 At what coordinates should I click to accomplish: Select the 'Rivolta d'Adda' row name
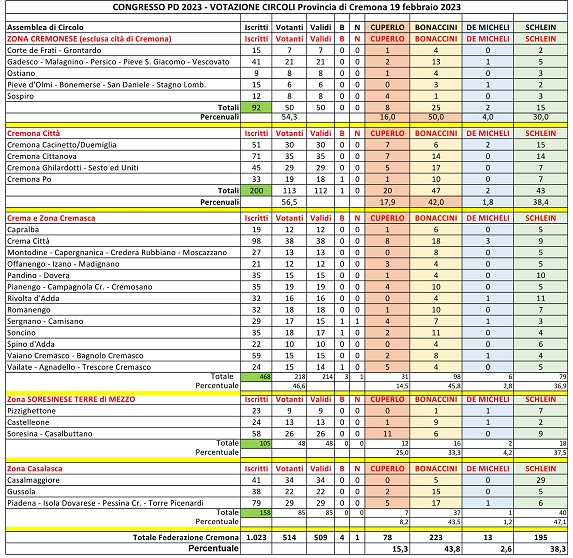click(x=33, y=298)
